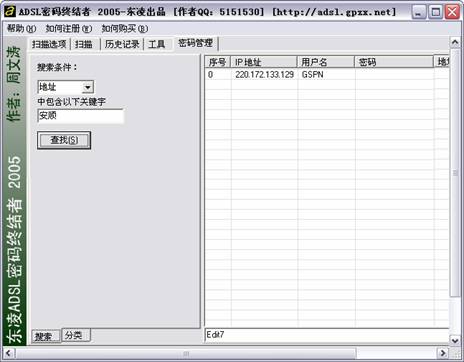Open the 如何注册 menu
The image size is (464, 362).
[x=69, y=29]
